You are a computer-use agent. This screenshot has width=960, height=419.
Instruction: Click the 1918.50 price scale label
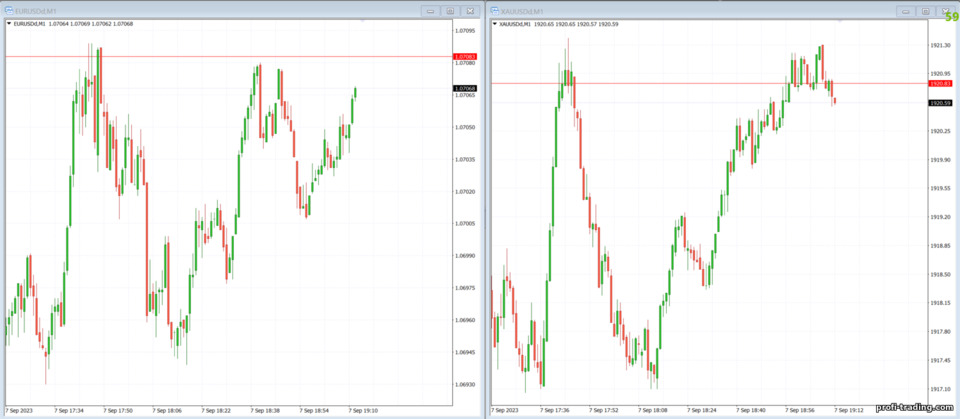(x=941, y=274)
